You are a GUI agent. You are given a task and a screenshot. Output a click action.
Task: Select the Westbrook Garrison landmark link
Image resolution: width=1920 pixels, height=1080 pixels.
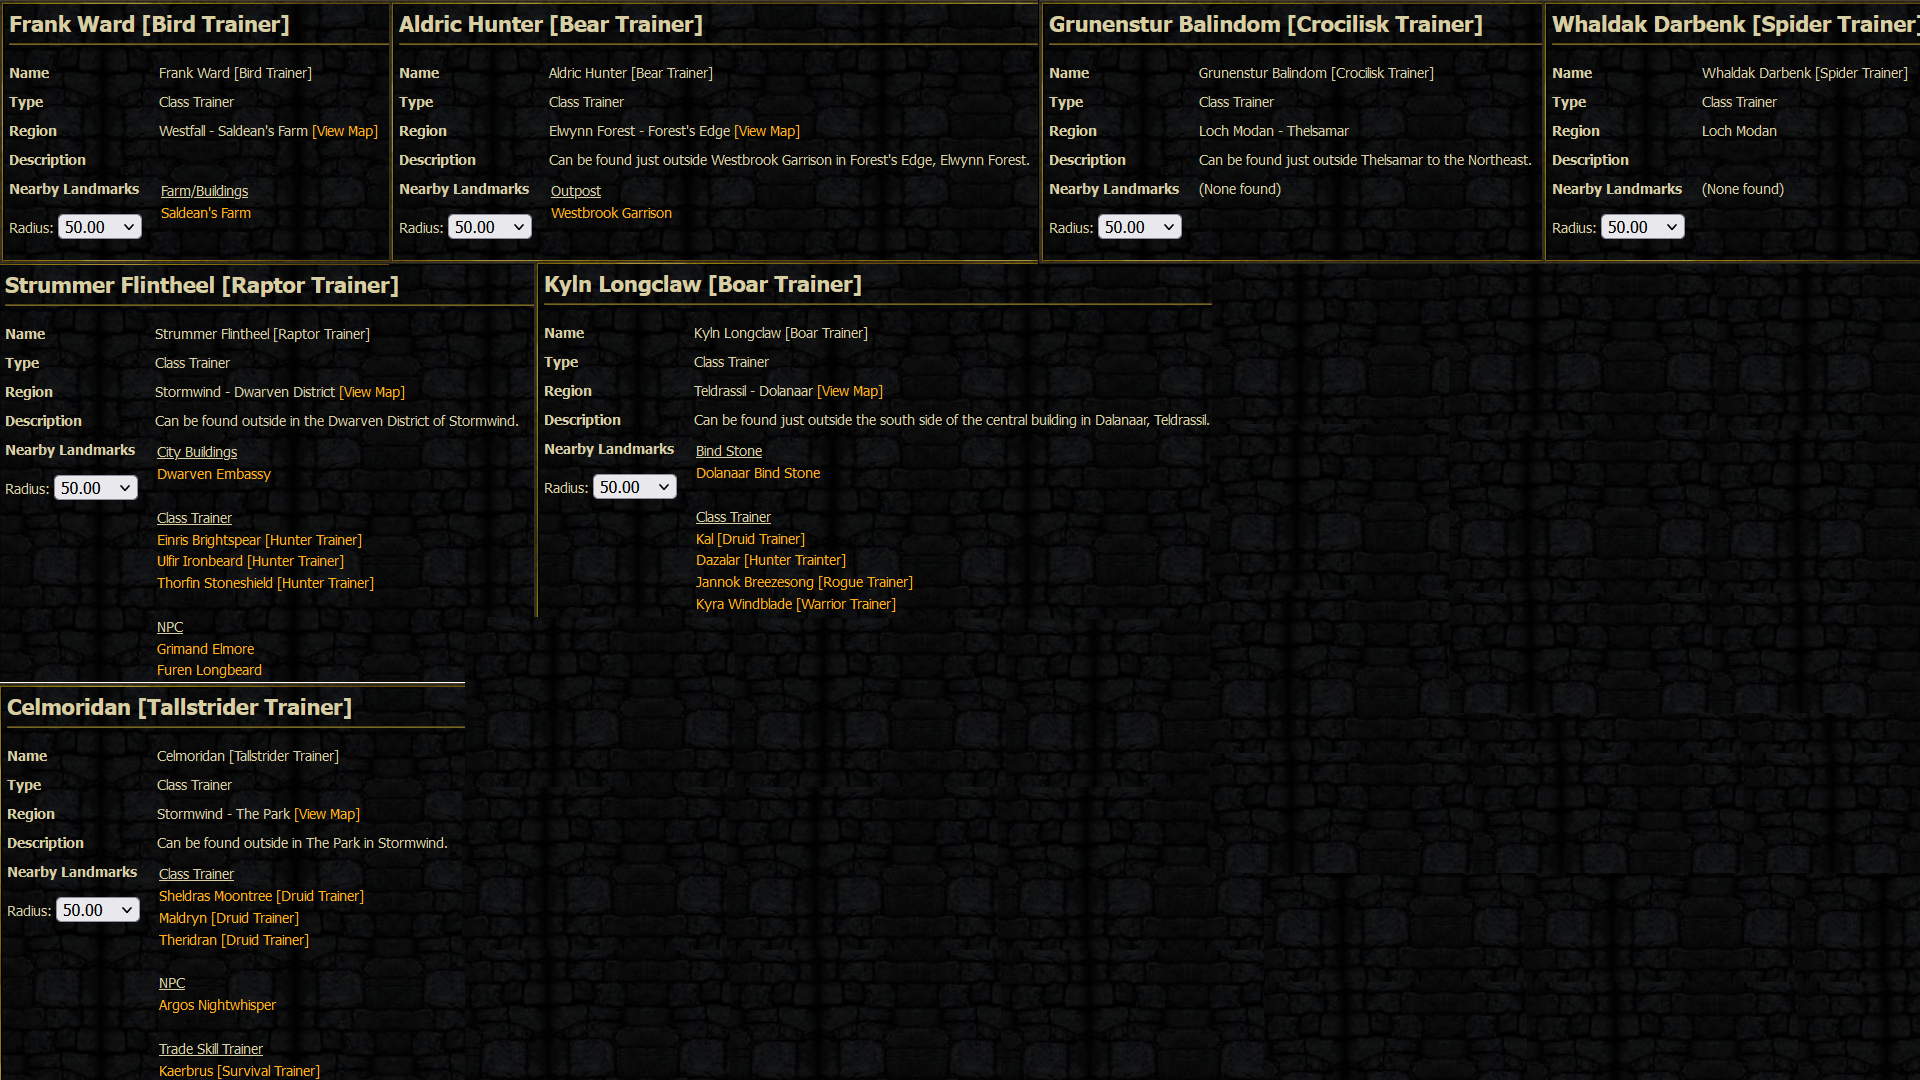pyautogui.click(x=611, y=212)
